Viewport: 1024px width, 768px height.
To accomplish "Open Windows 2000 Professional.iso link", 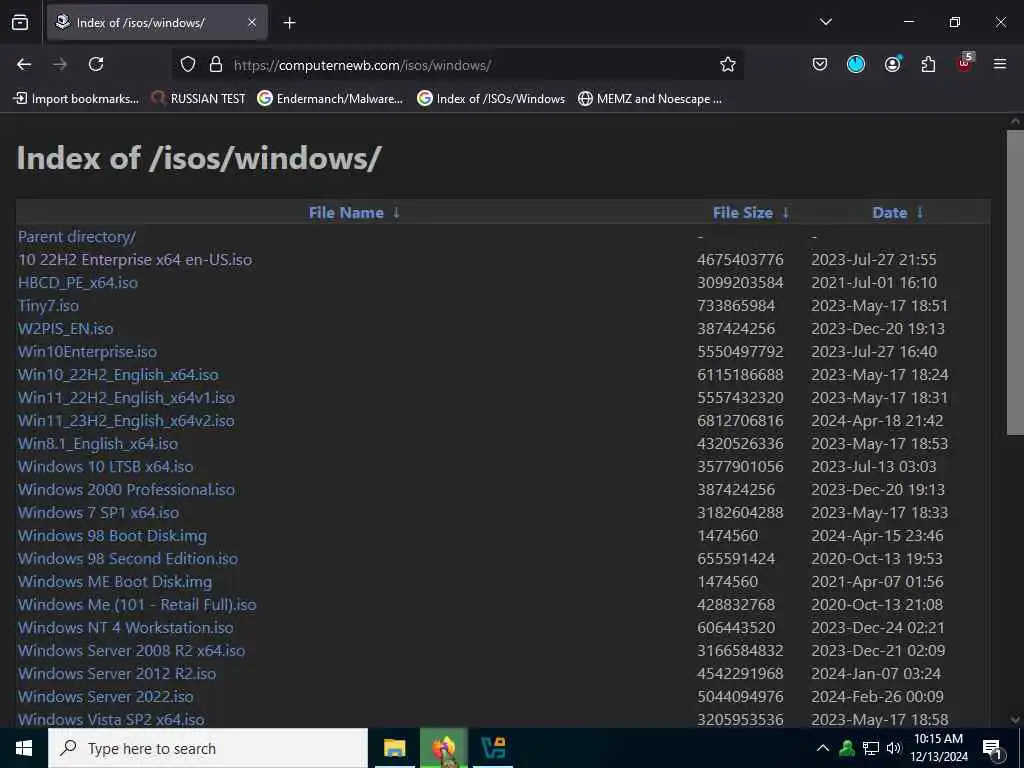I will coord(126,490).
